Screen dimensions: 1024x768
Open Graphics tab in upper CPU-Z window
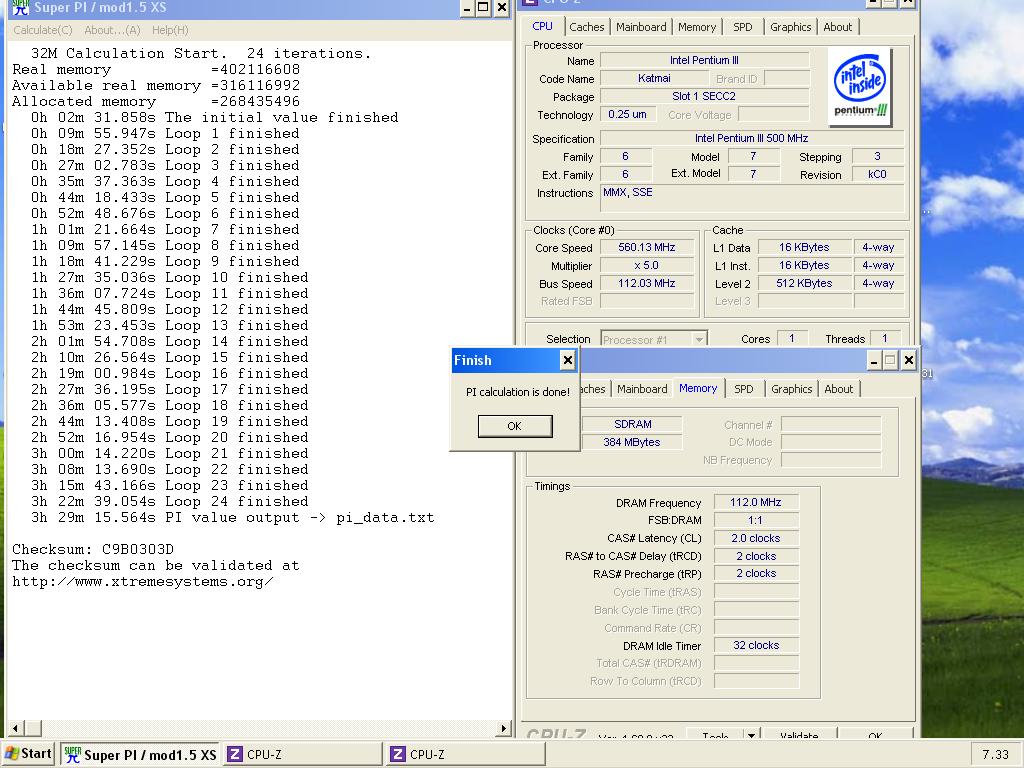pos(790,27)
